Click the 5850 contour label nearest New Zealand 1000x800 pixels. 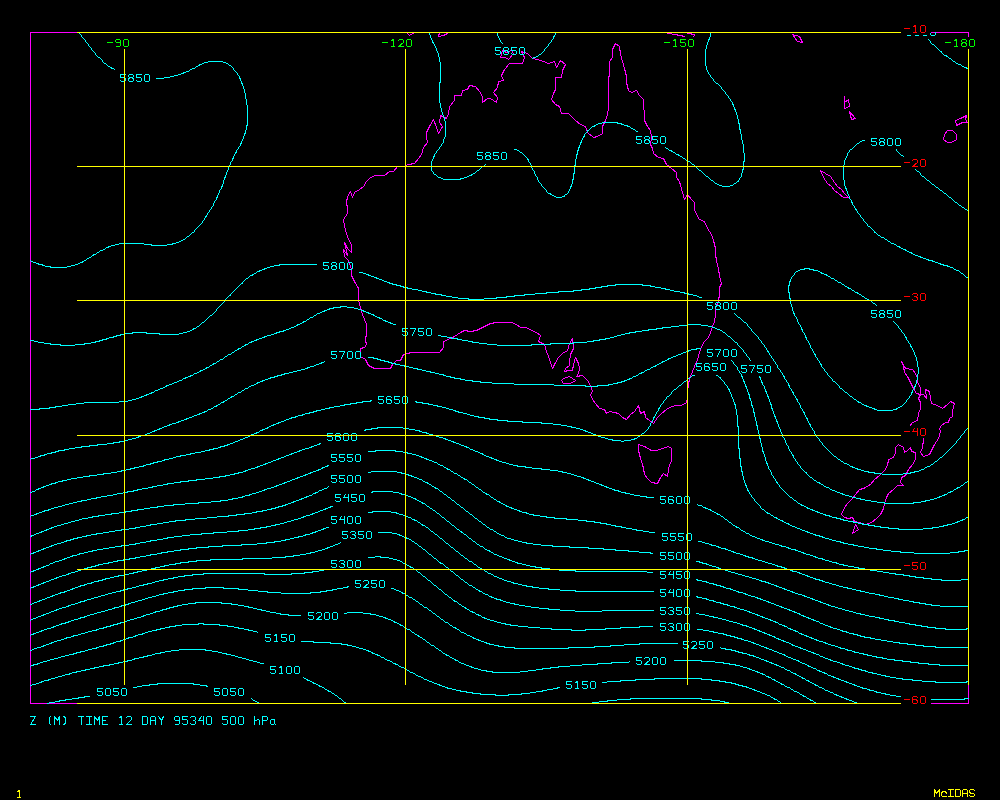[885, 314]
